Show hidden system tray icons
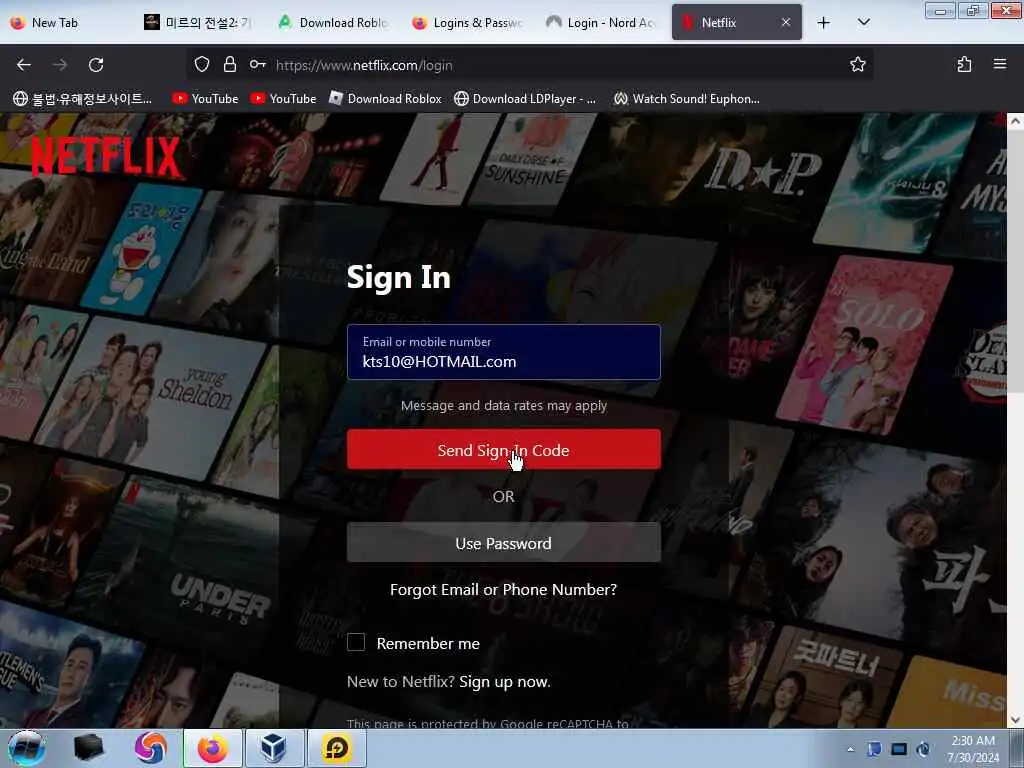The width and height of the screenshot is (1024, 768). [x=850, y=749]
